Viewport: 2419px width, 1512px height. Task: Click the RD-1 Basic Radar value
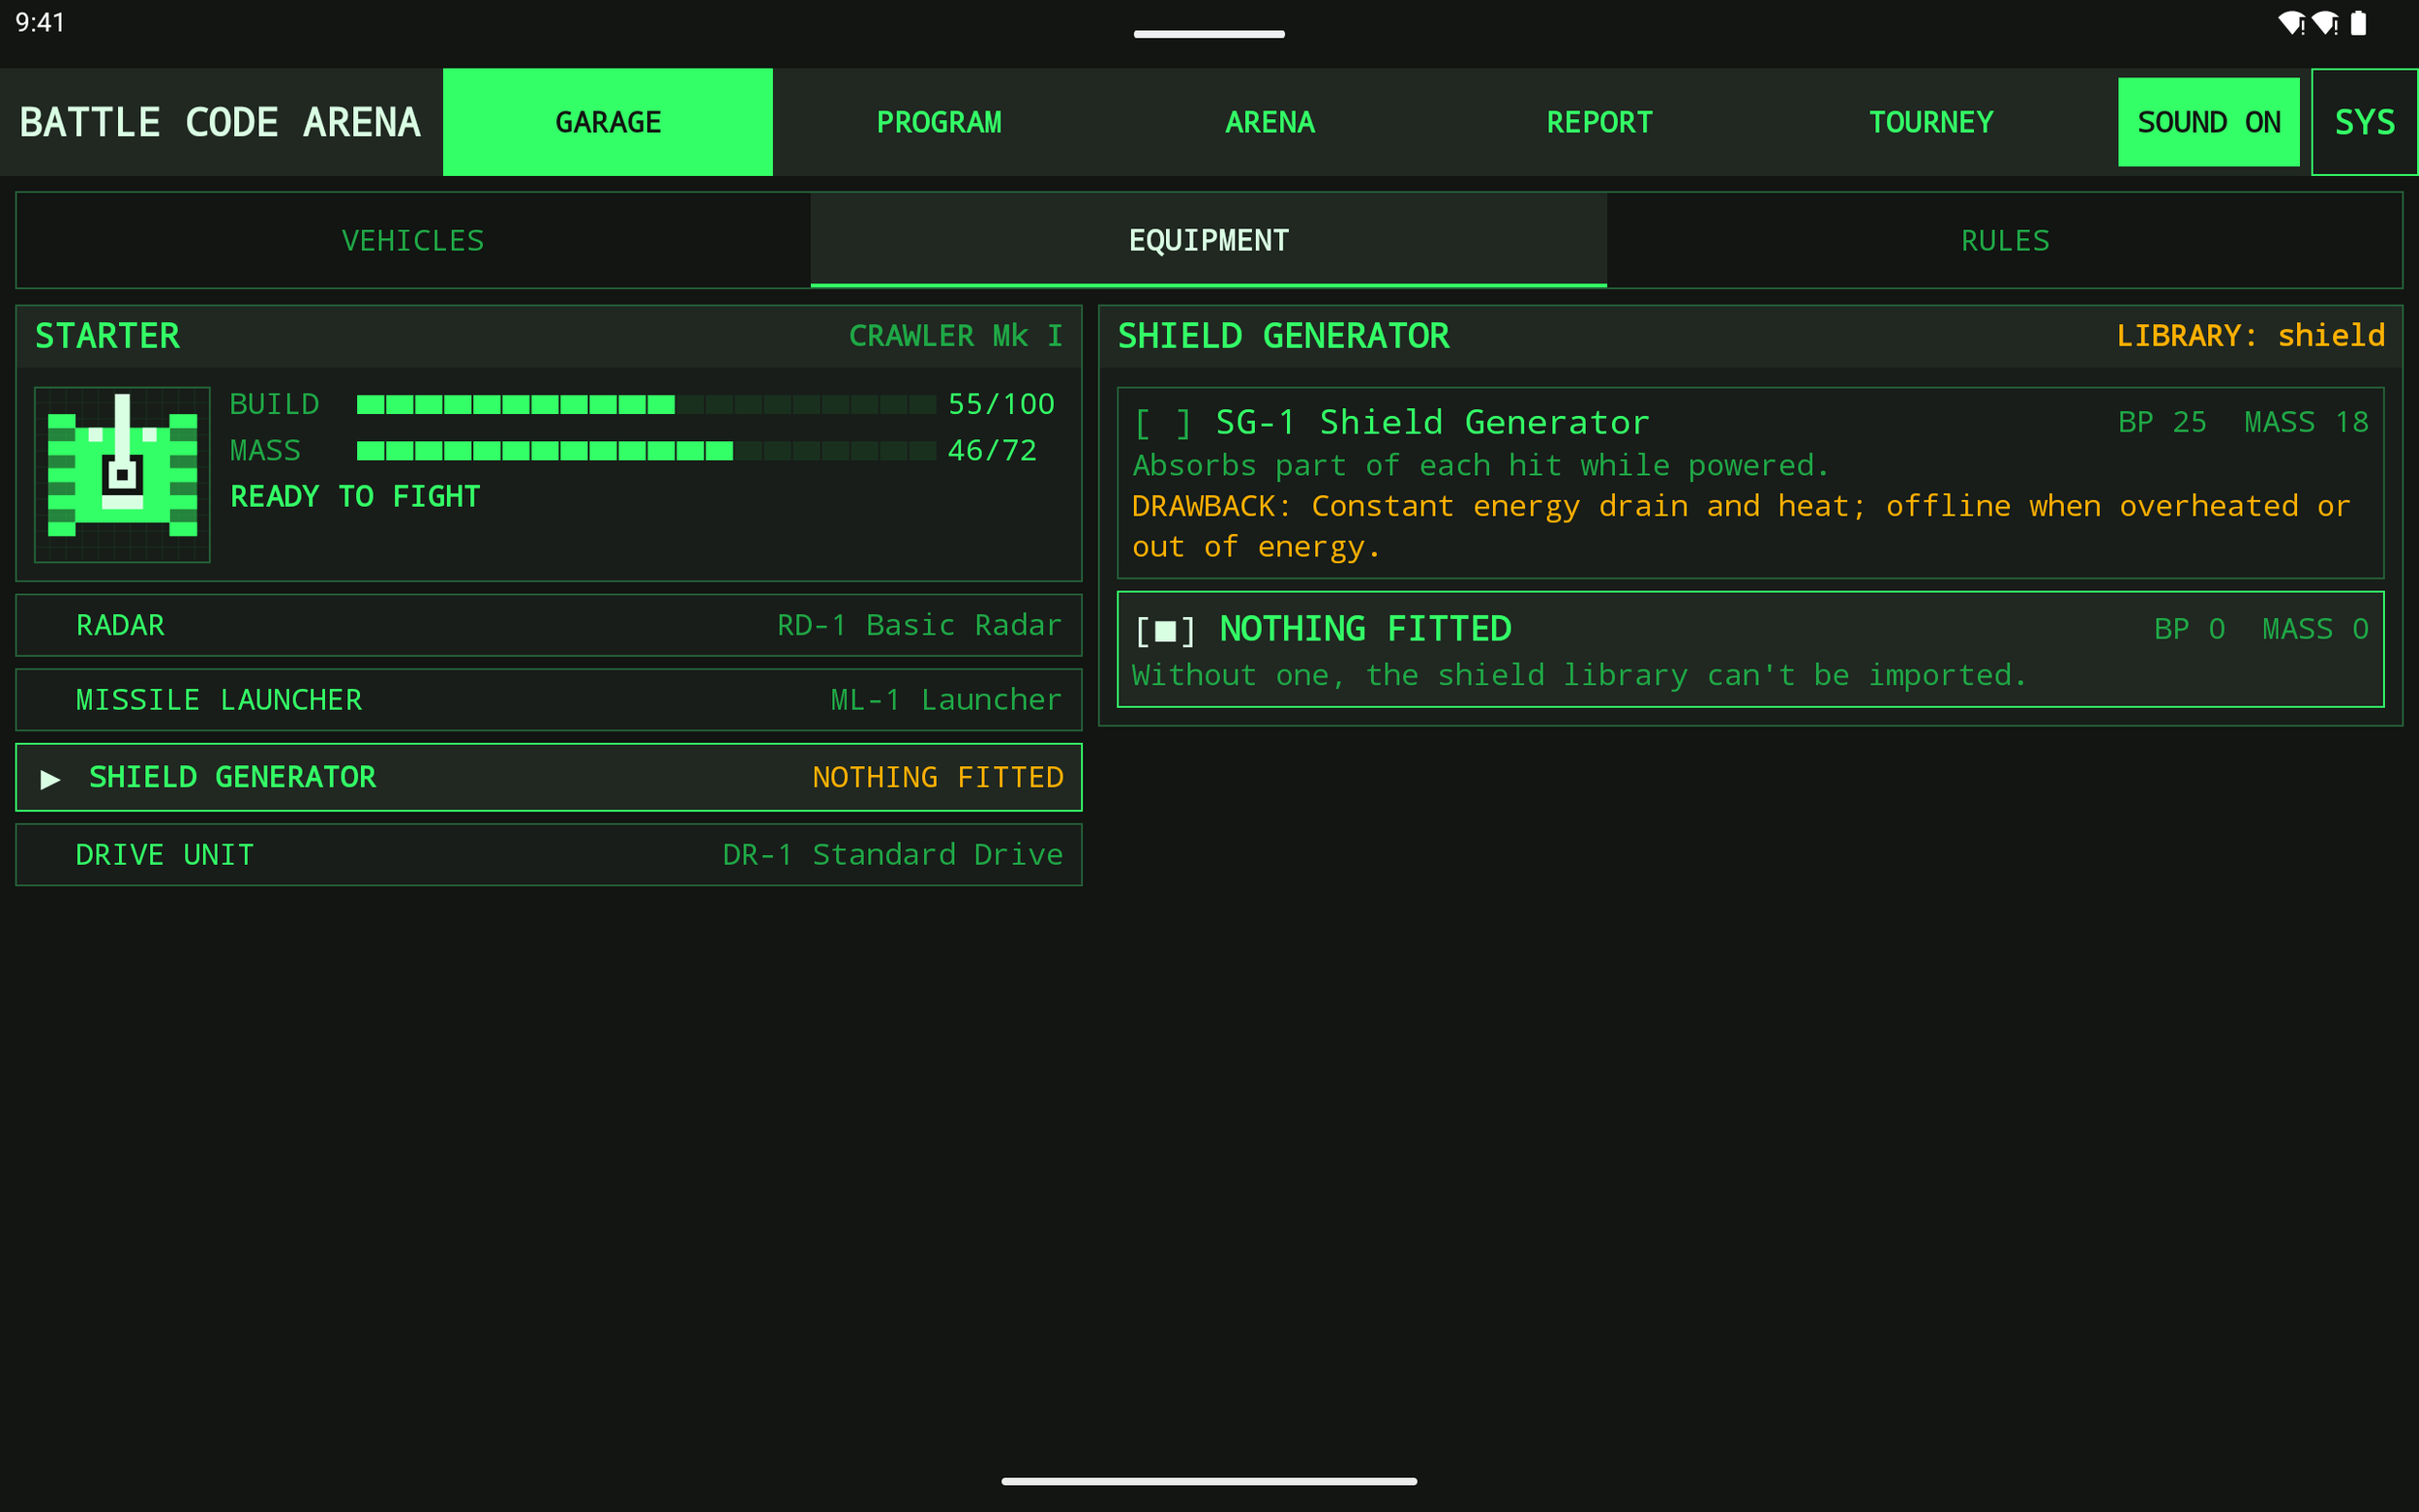click(919, 625)
